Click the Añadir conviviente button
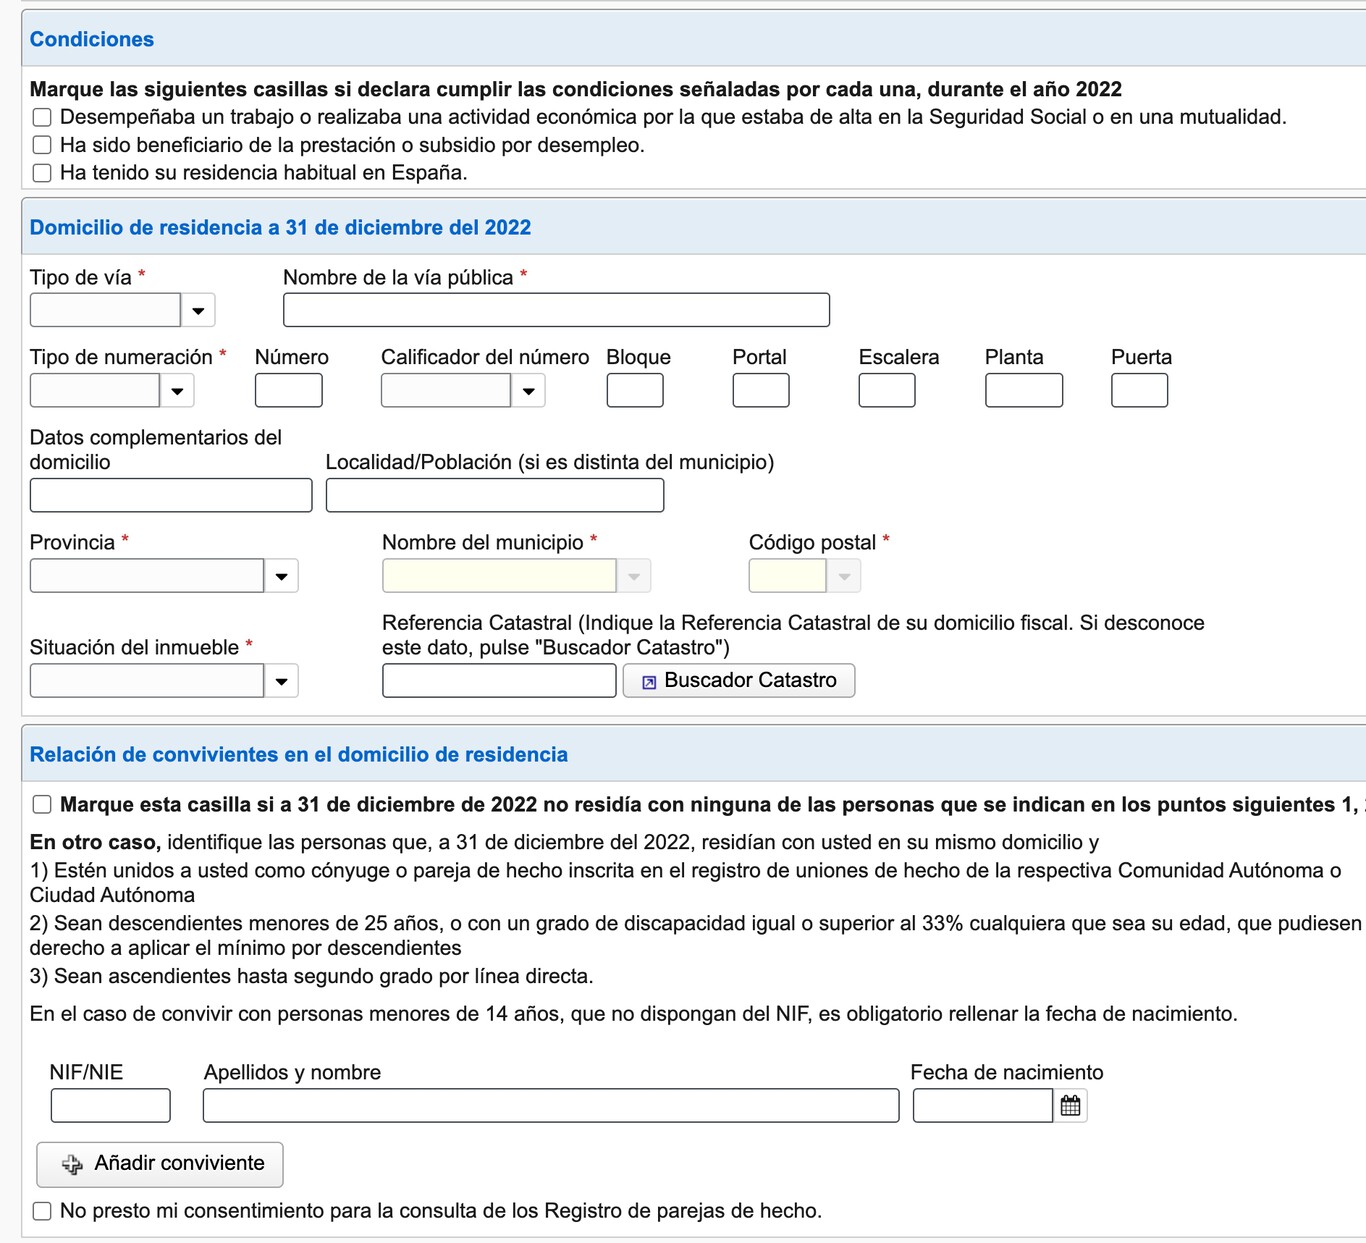This screenshot has width=1366, height=1243. pos(160,1164)
